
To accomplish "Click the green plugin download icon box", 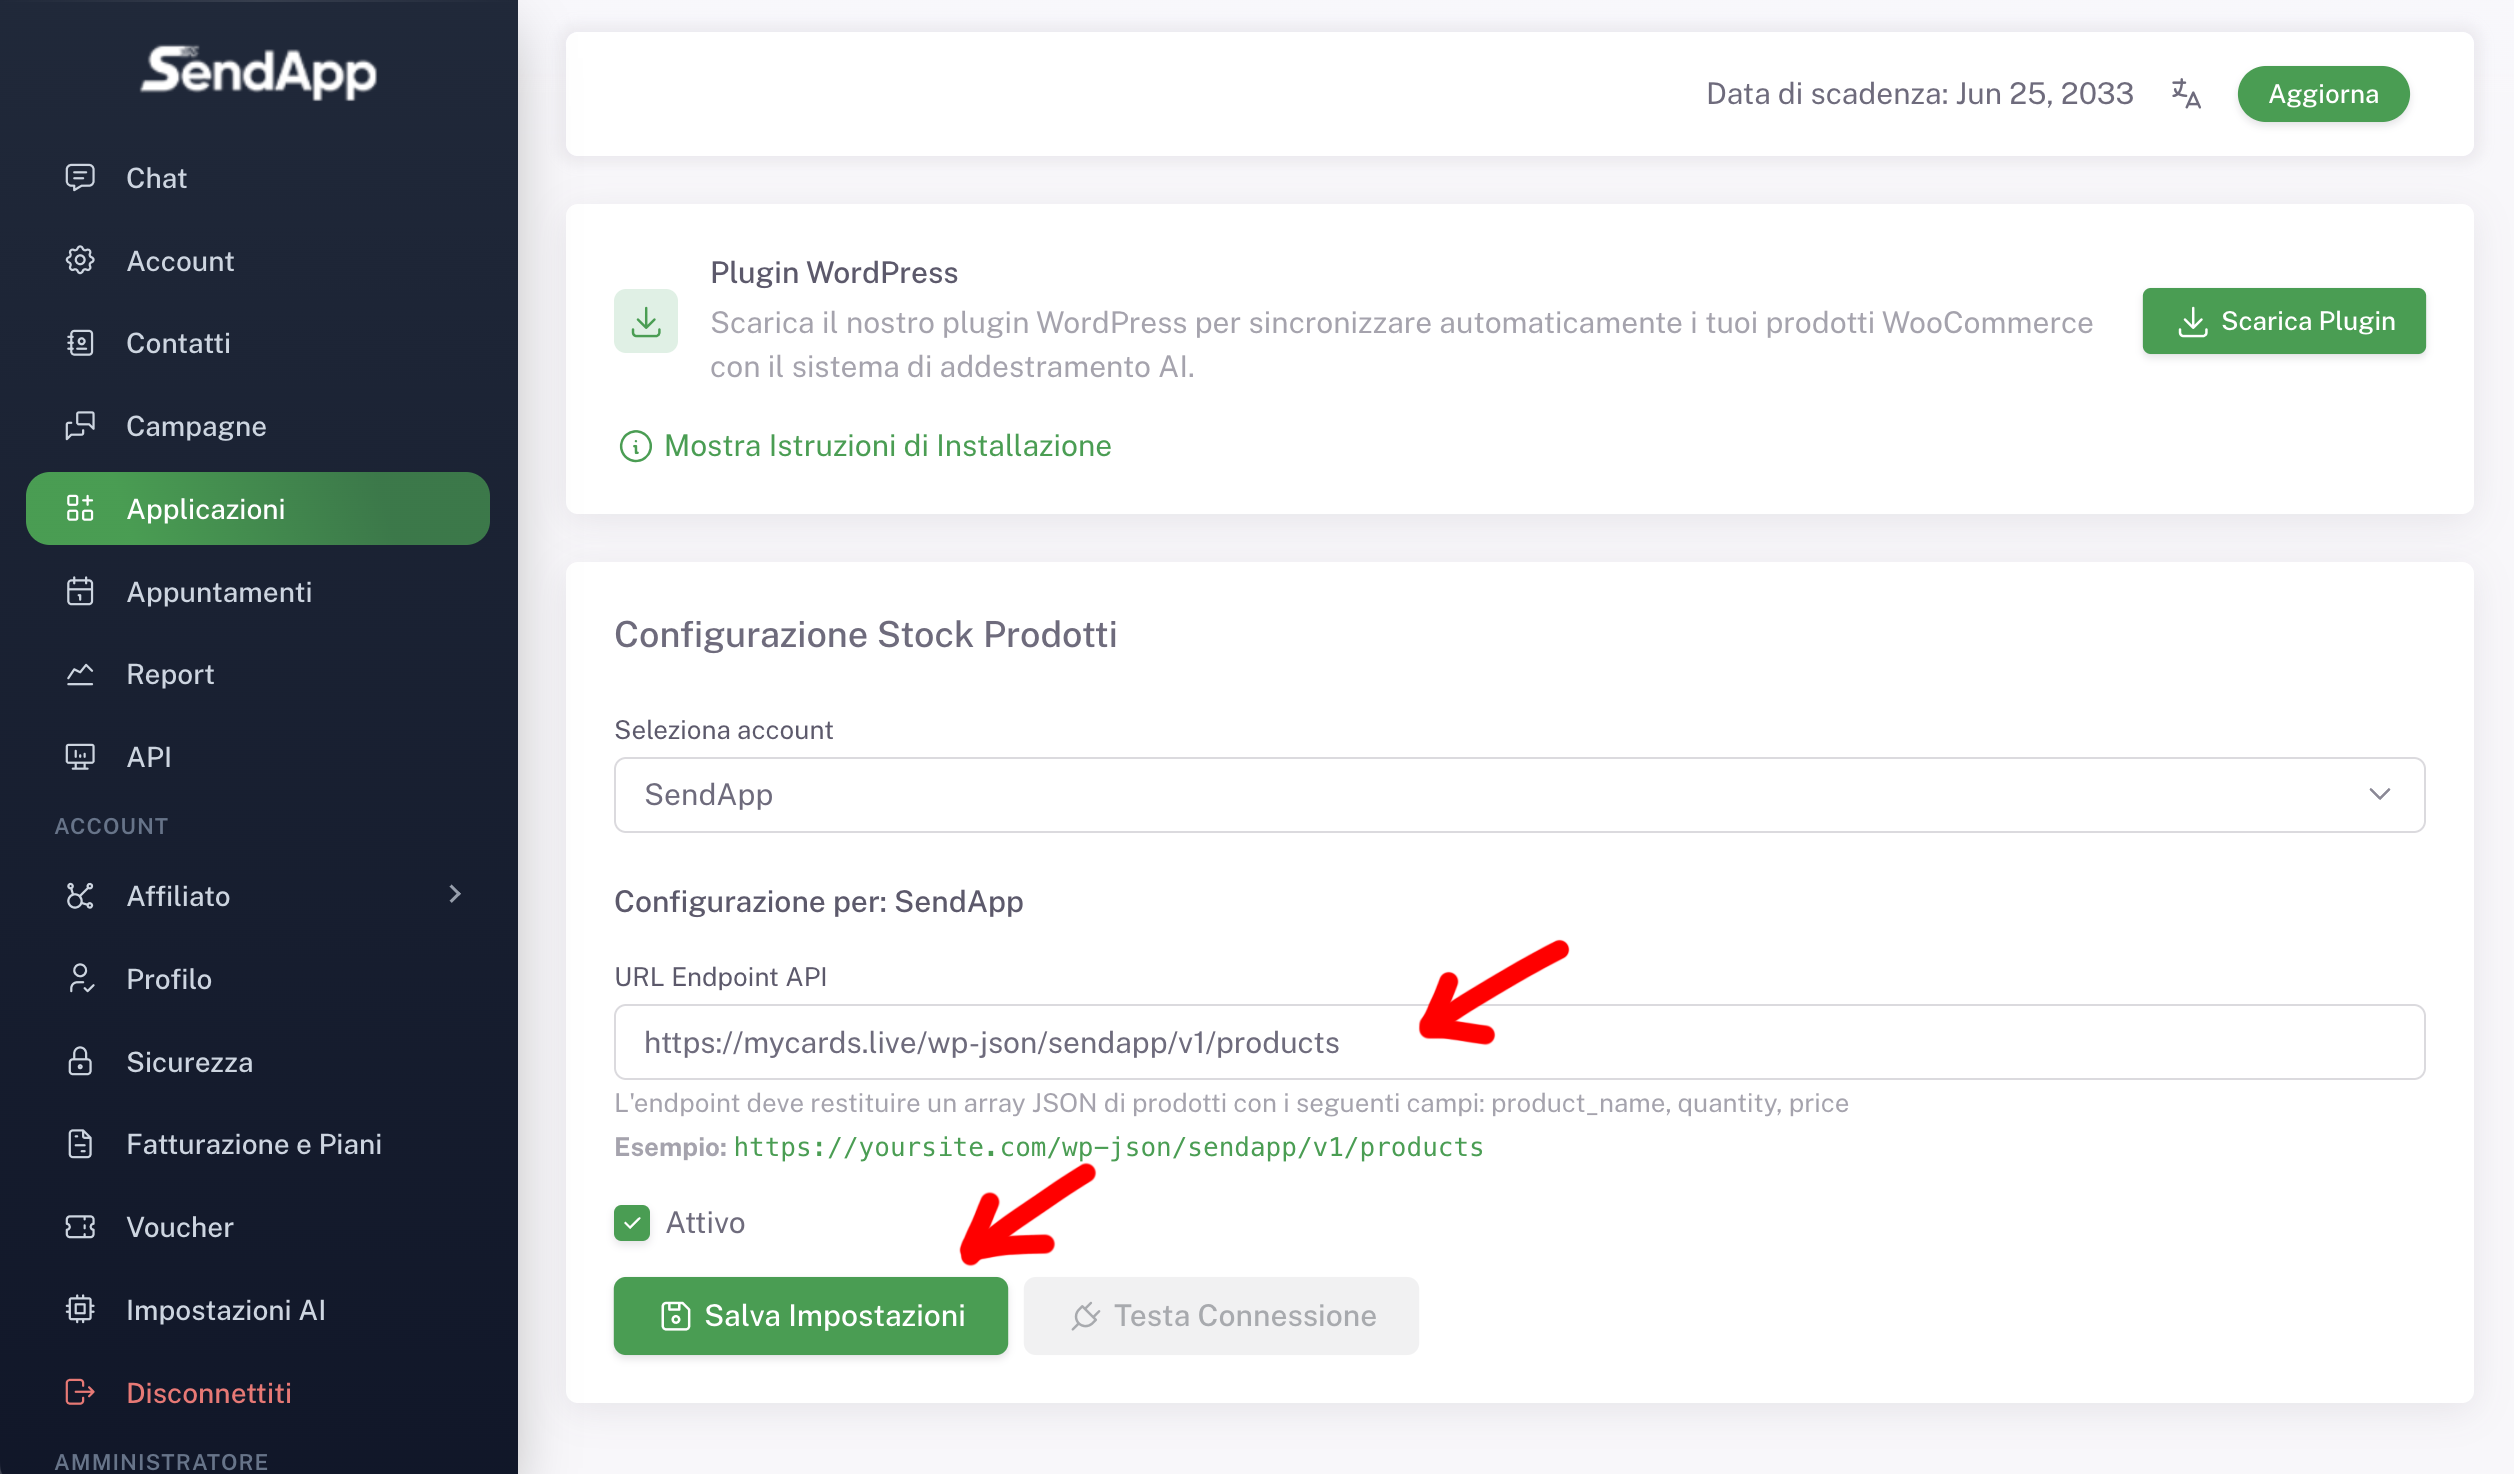I will coord(646,321).
